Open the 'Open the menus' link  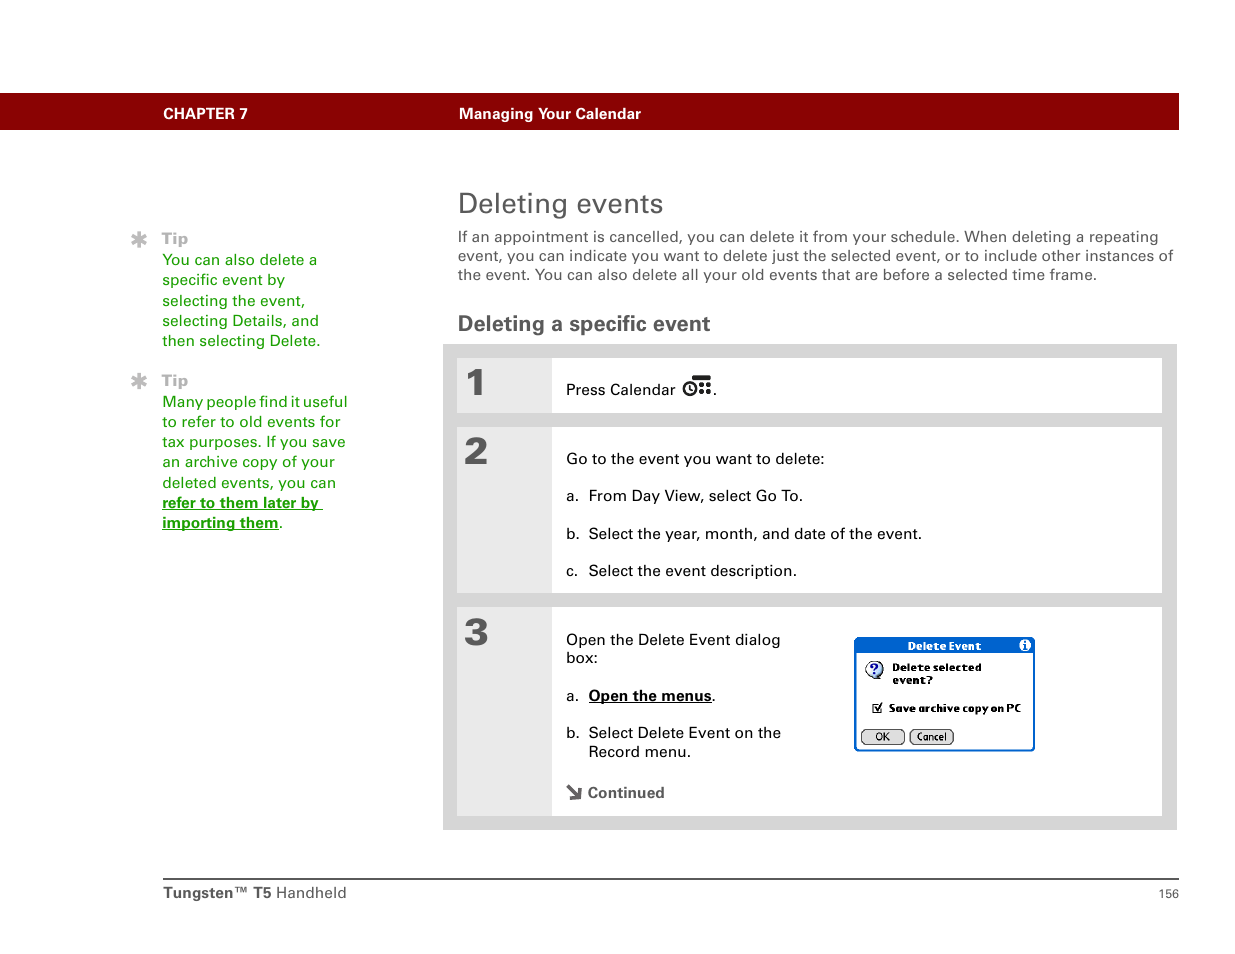[x=650, y=696]
